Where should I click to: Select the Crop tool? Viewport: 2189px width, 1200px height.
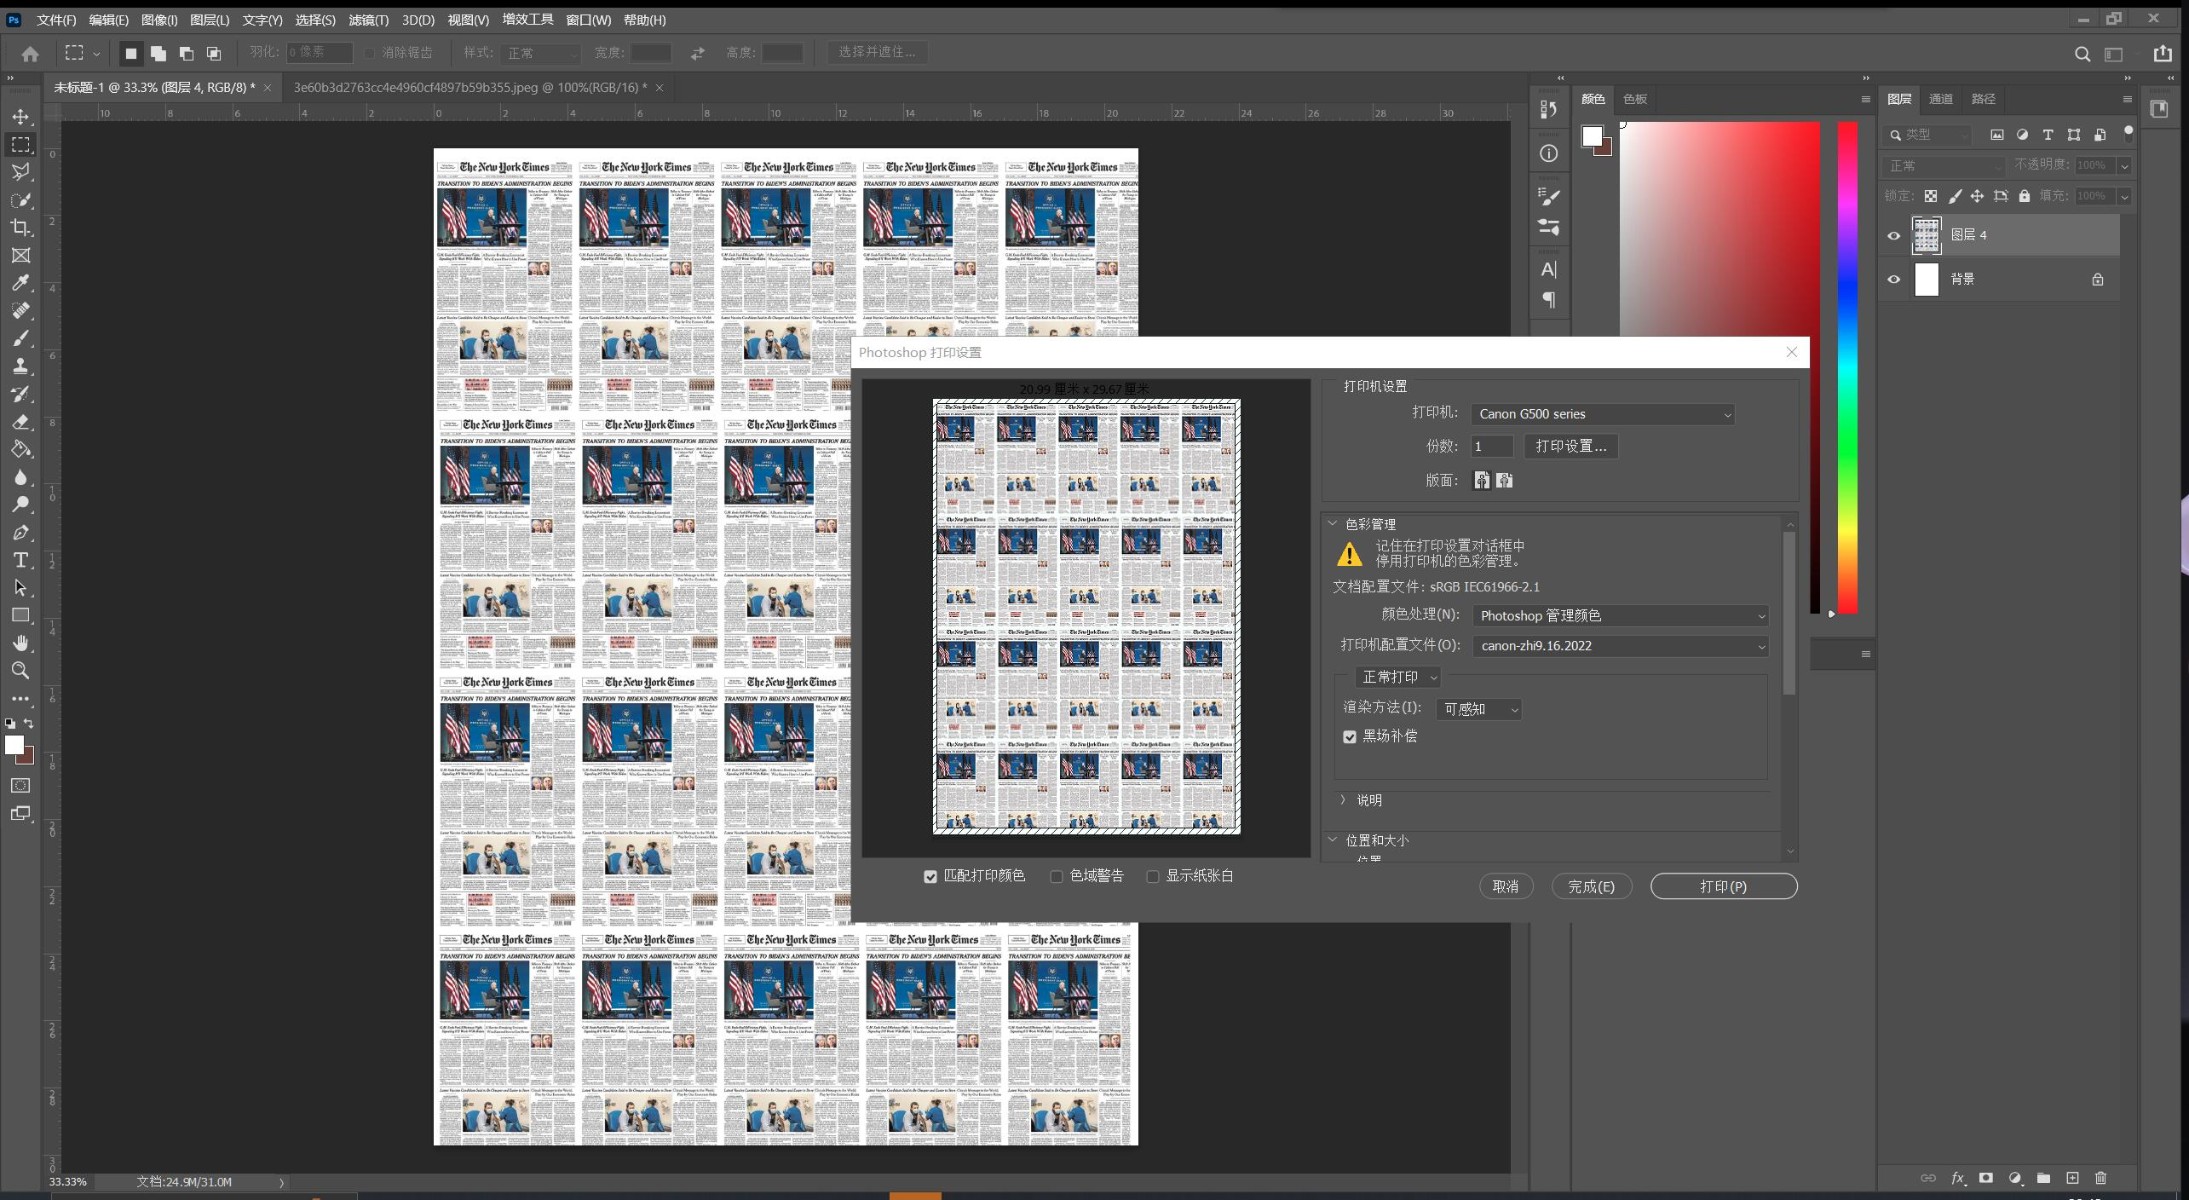pyautogui.click(x=20, y=228)
